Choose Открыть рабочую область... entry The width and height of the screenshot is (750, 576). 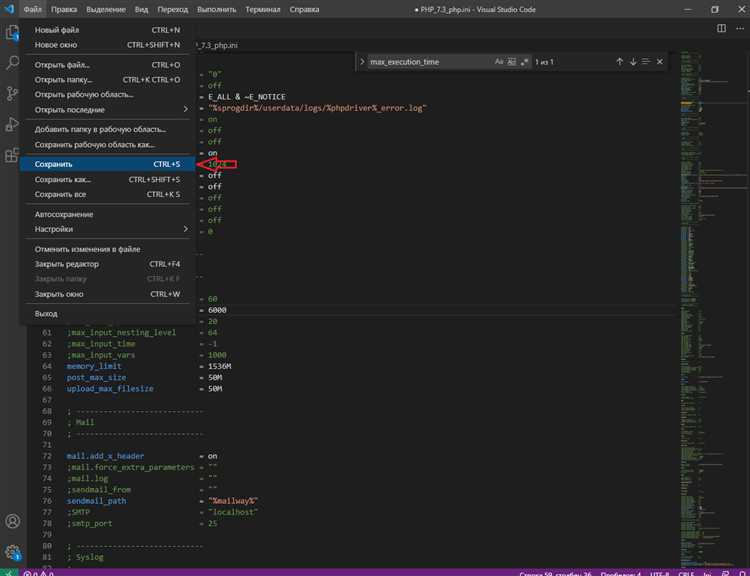[108, 94]
